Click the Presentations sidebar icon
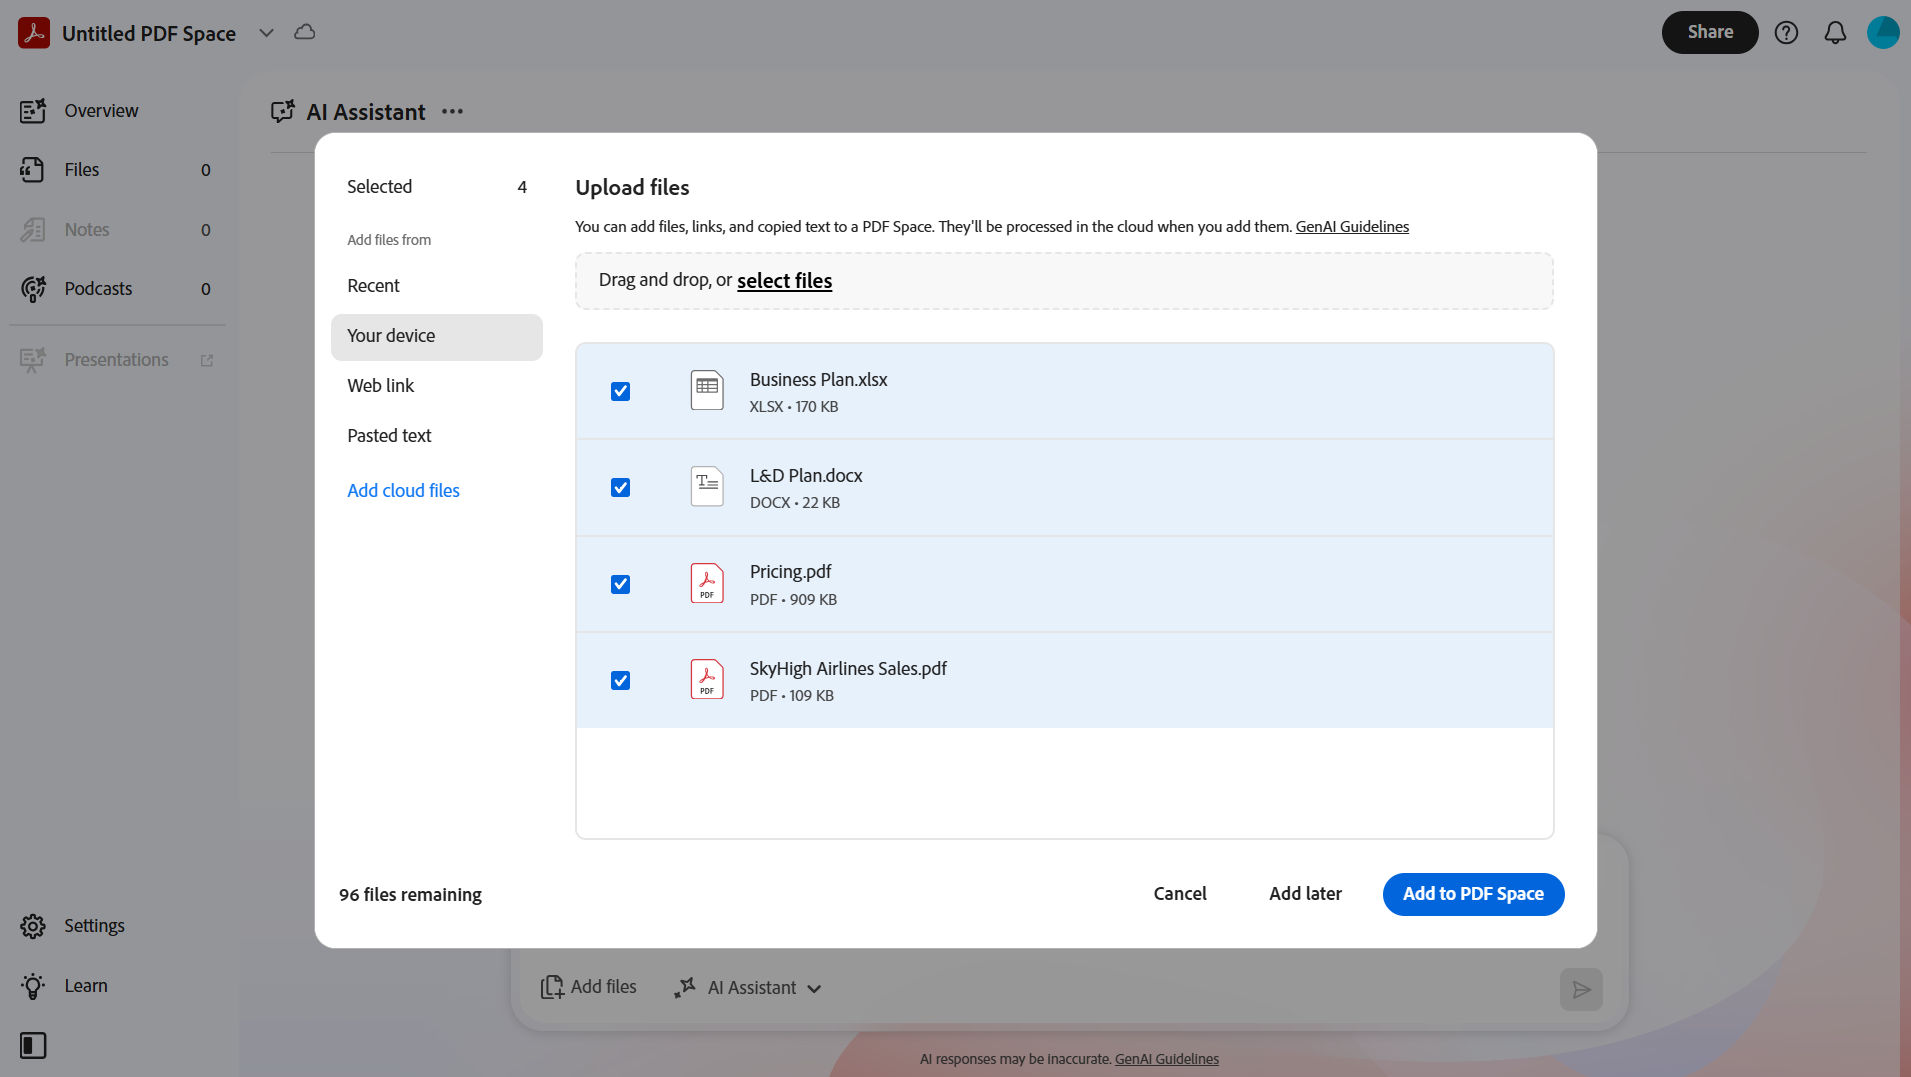The height and width of the screenshot is (1077, 1911). [33, 360]
